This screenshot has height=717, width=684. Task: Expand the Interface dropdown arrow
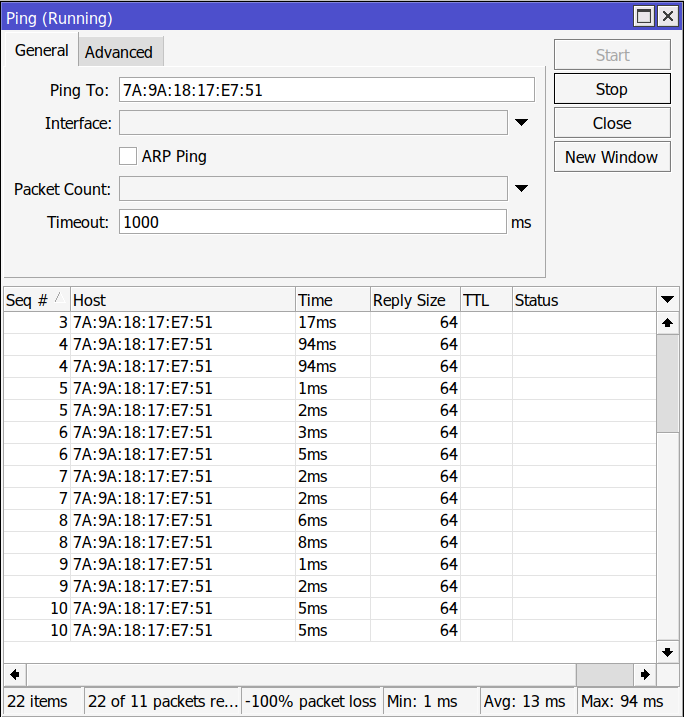[x=521, y=123]
